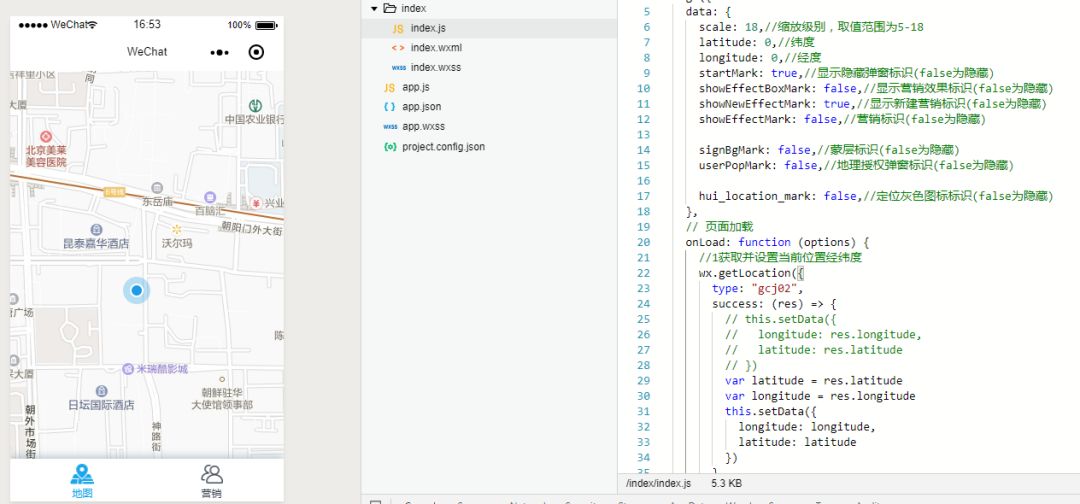Open index.js in the file tree
The image size is (1080, 504).
pyautogui.click(x=428, y=28)
